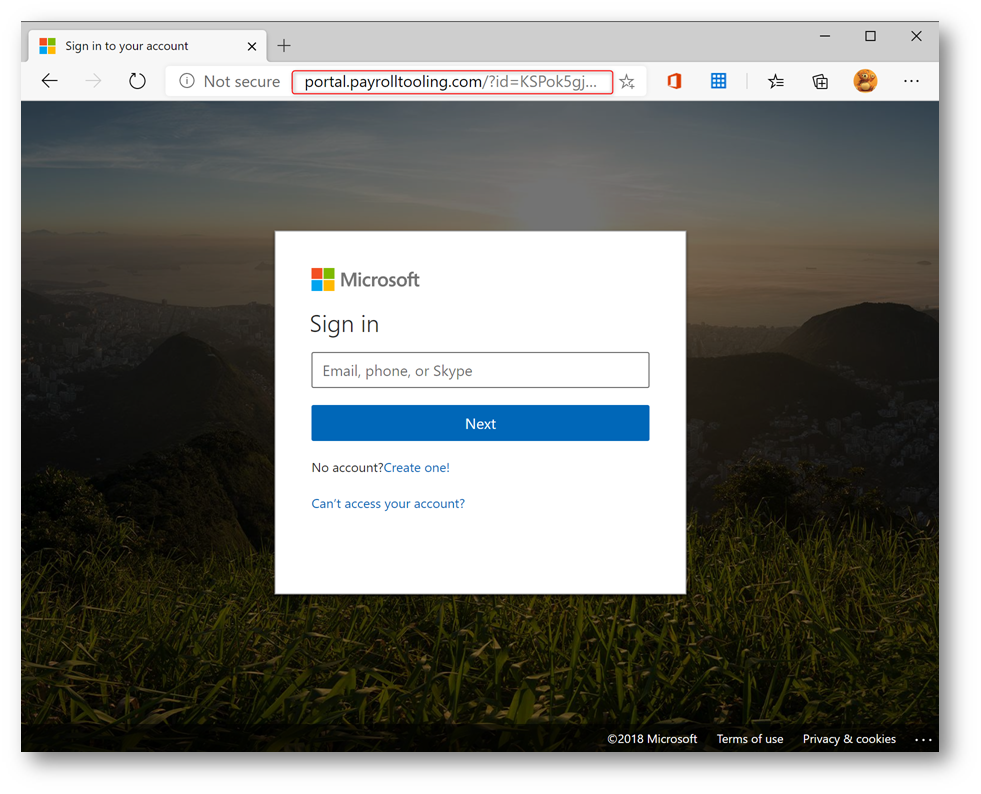The image size is (981, 794).
Task: Follow the 'Create one!' link
Action: coord(417,467)
